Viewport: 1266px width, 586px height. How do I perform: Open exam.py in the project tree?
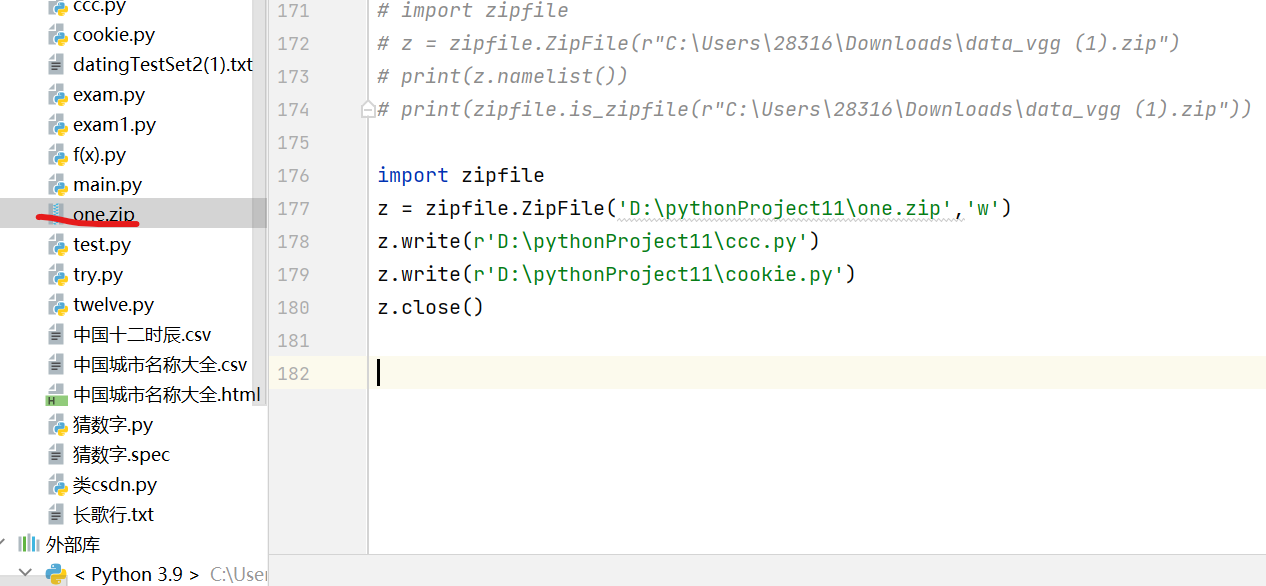[x=109, y=95]
